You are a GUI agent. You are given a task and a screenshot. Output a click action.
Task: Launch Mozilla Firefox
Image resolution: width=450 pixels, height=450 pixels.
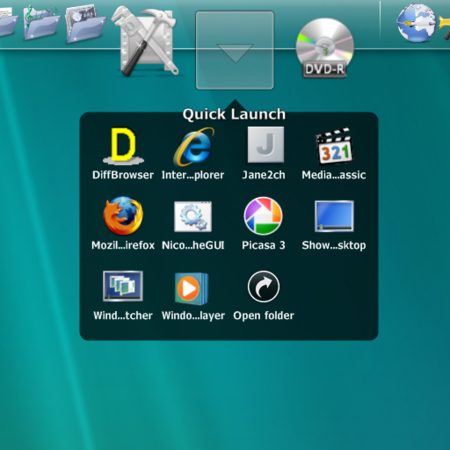(x=123, y=216)
